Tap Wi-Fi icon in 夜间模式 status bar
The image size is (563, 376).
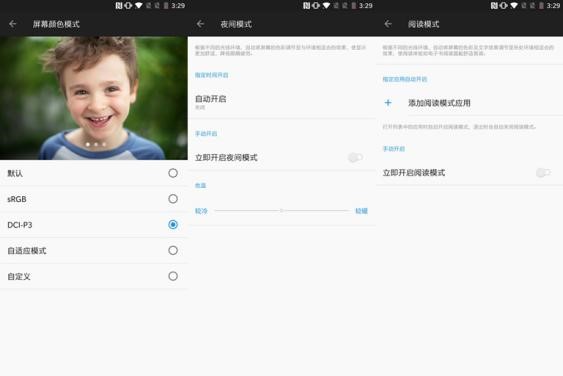click(x=326, y=5)
